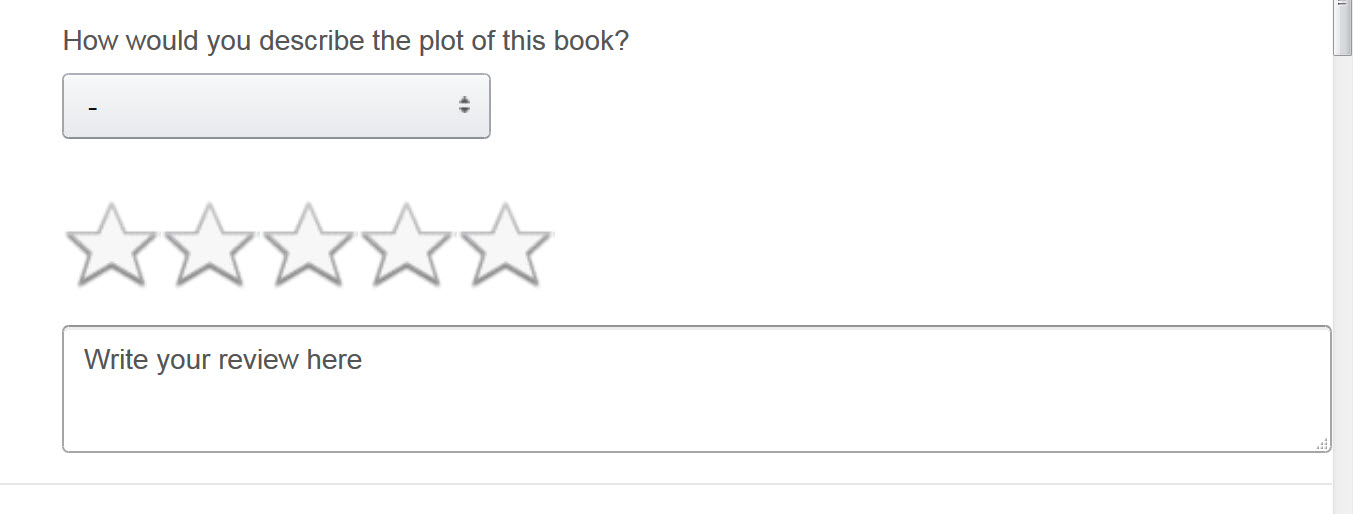Click the star immediately right of the first star

[x=210, y=245]
